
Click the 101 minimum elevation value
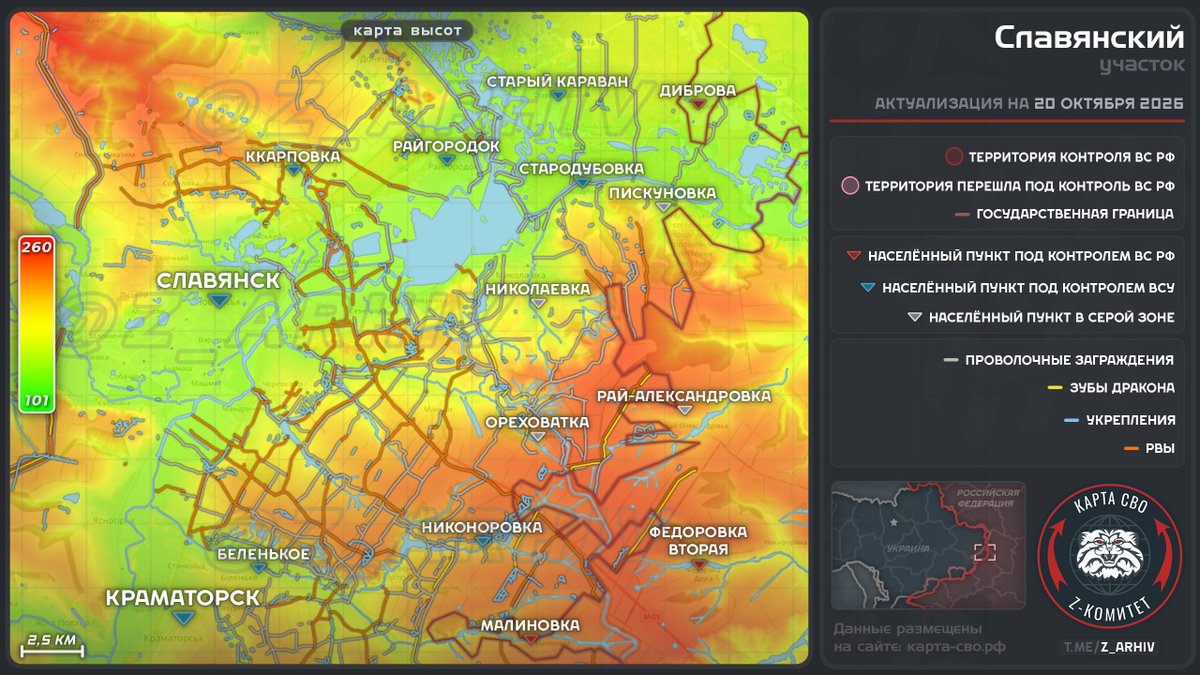coord(36,403)
